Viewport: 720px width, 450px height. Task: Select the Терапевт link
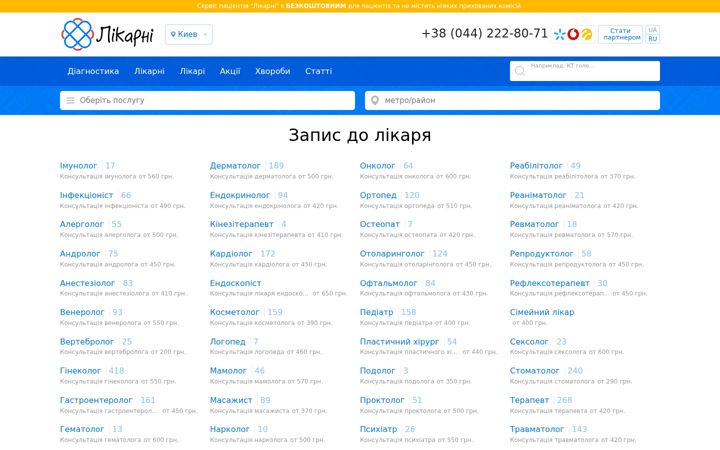(x=529, y=400)
